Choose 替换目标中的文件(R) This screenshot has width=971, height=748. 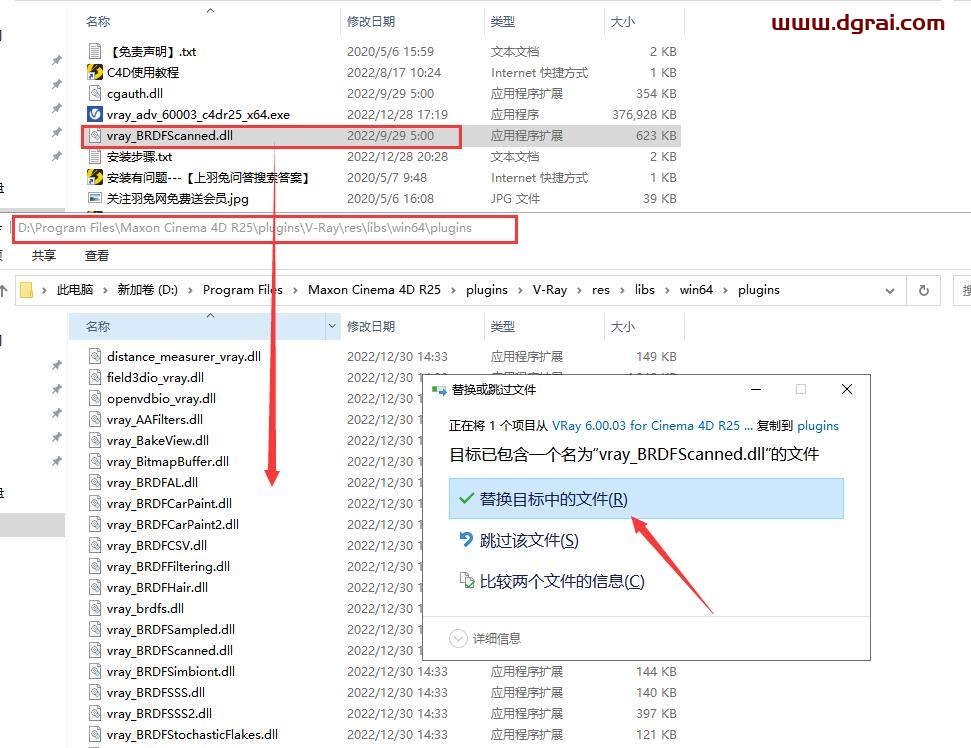pyautogui.click(x=553, y=499)
